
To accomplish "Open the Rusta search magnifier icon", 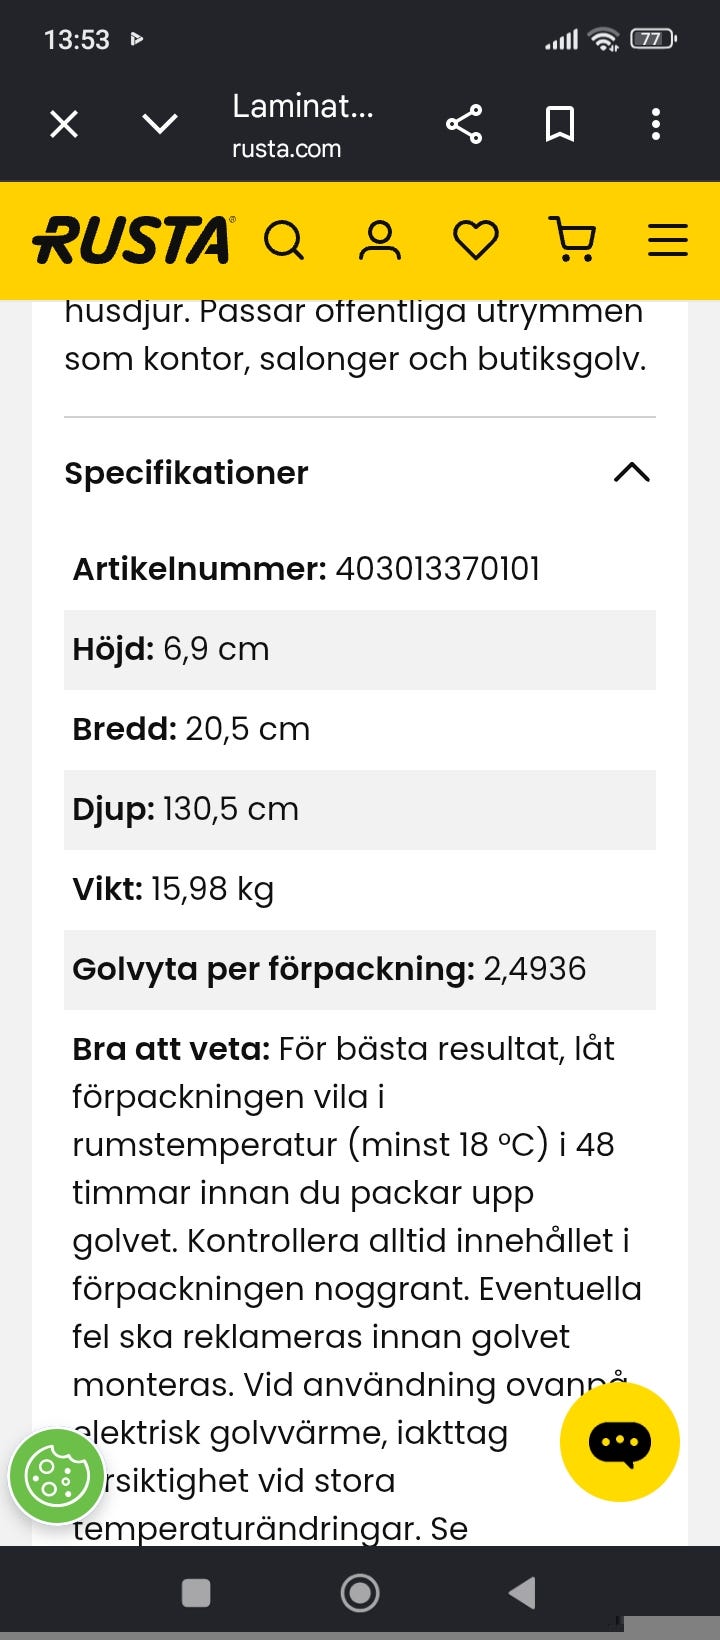I will click(284, 241).
